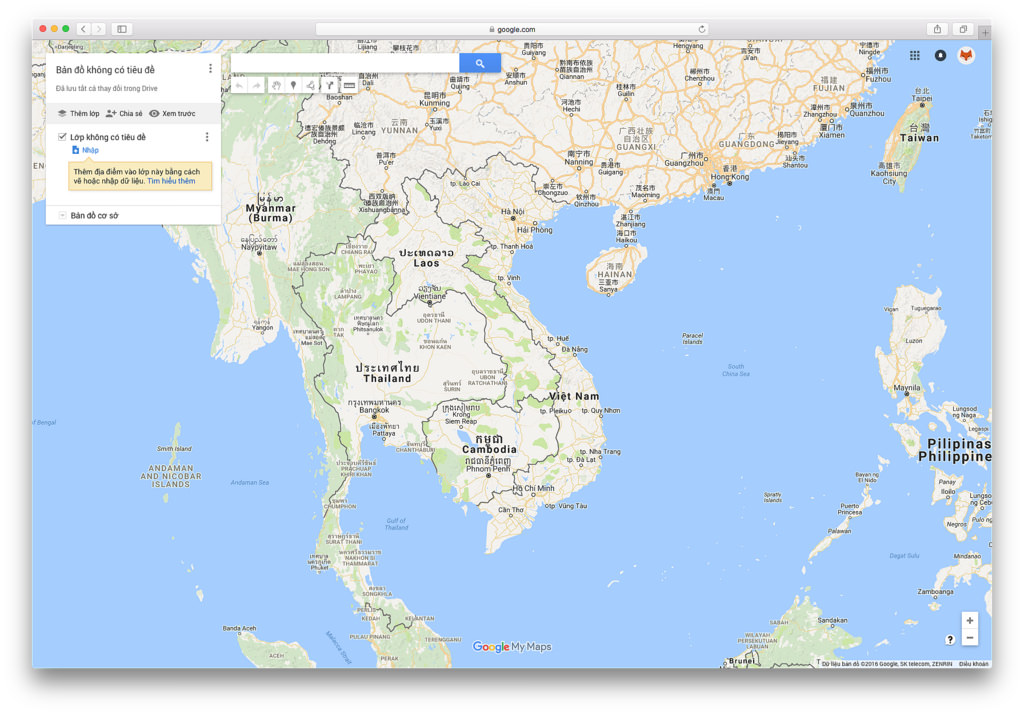Toggle the Safari sidebar button
The image size is (1024, 714).
click(x=122, y=29)
